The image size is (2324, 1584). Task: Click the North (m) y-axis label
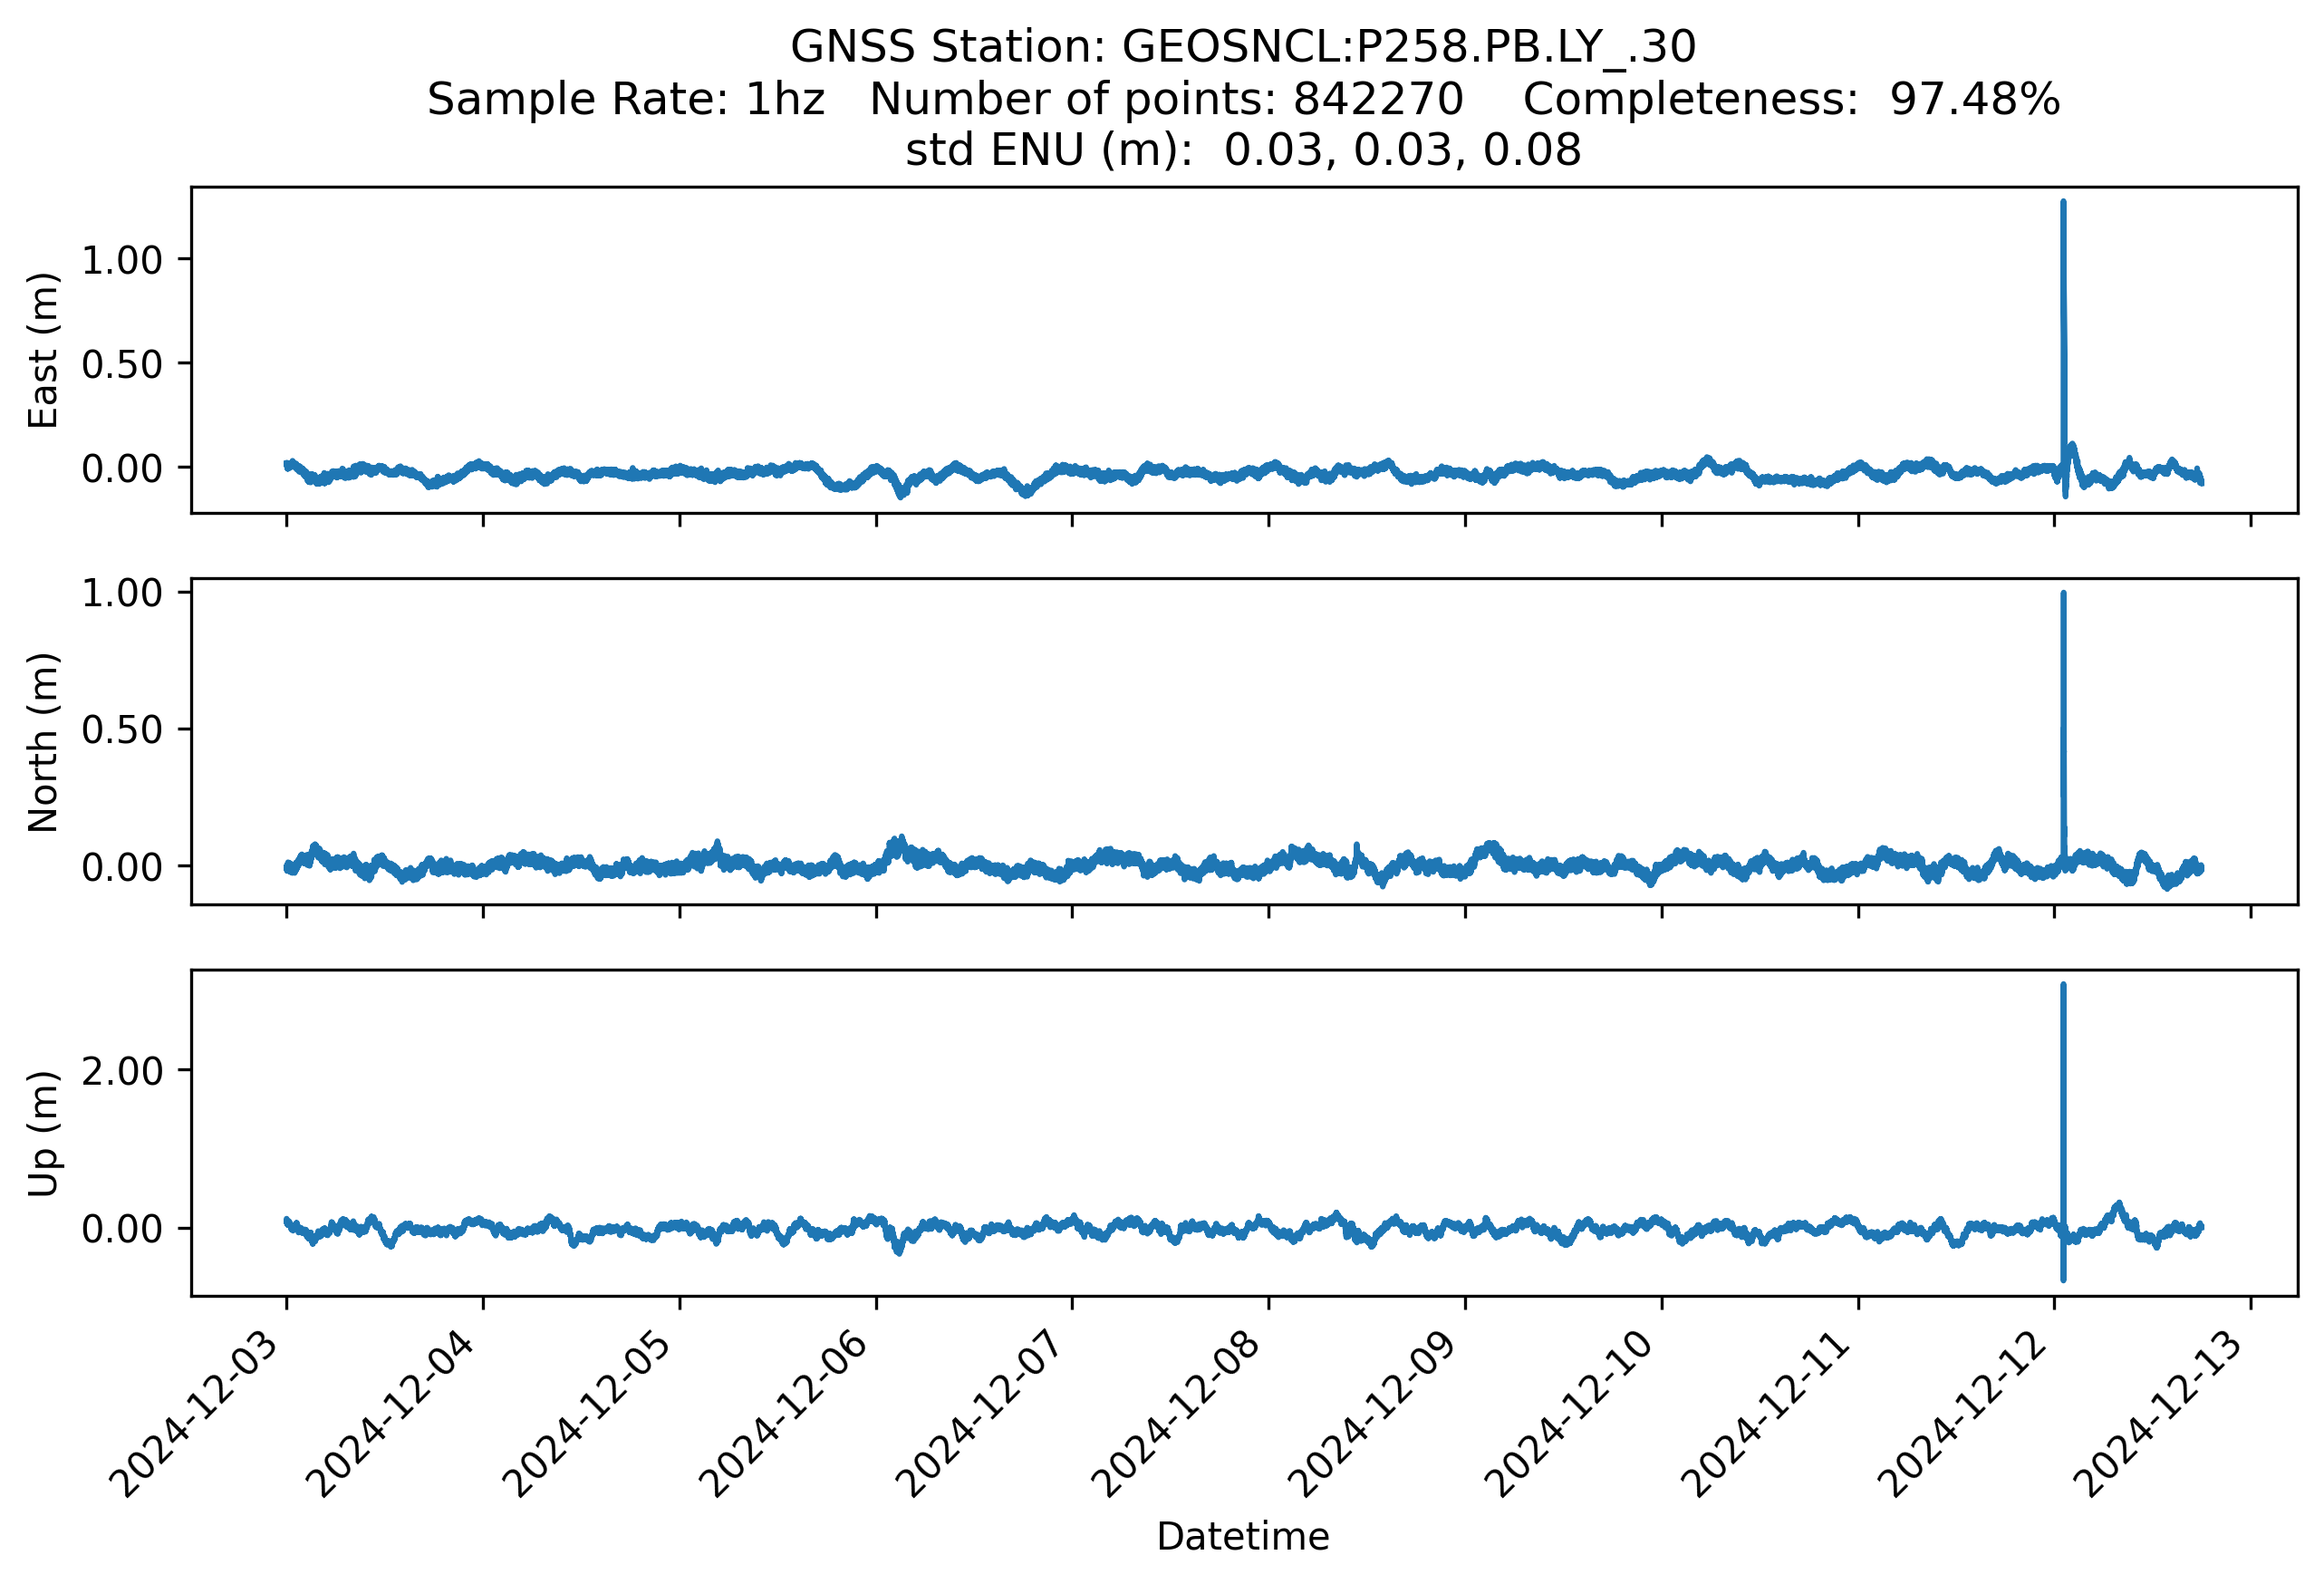click(x=43, y=742)
